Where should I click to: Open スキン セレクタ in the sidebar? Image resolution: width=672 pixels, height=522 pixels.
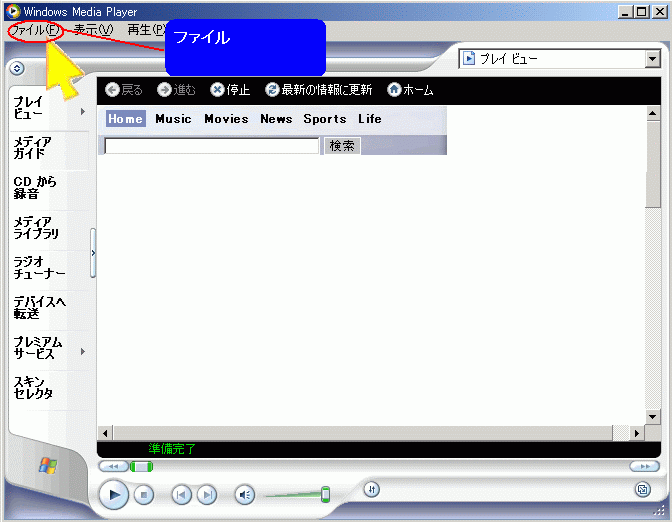click(x=33, y=387)
